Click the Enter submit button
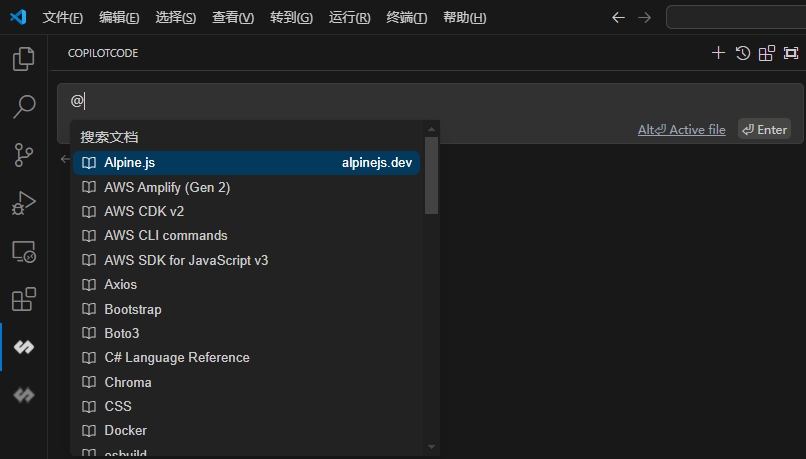This screenshot has width=806, height=459. pyautogui.click(x=764, y=129)
